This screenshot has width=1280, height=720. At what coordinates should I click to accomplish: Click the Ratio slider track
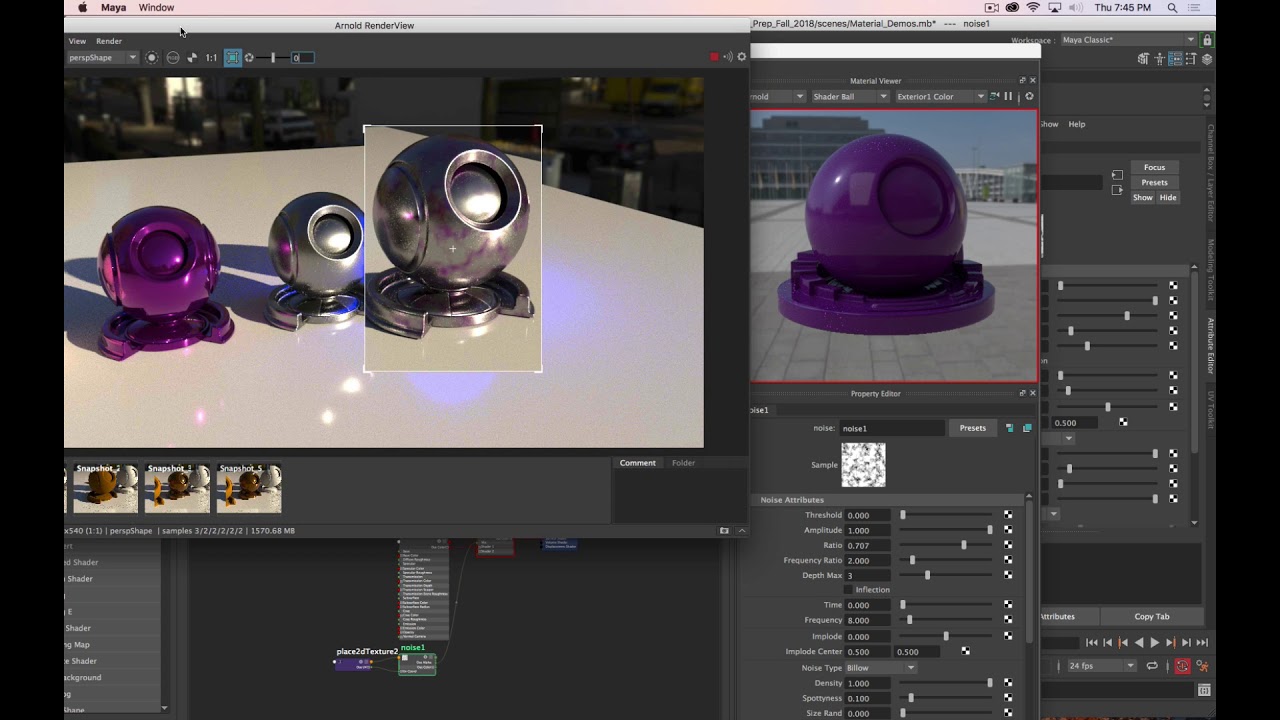(x=946, y=545)
